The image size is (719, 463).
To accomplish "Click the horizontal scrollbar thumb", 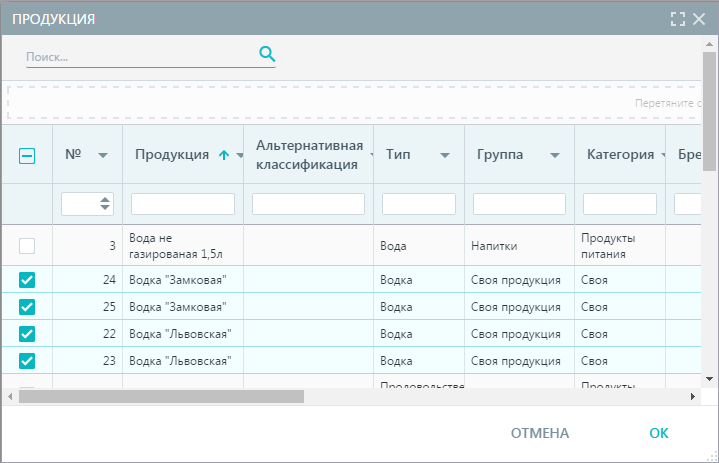I will (x=161, y=397).
